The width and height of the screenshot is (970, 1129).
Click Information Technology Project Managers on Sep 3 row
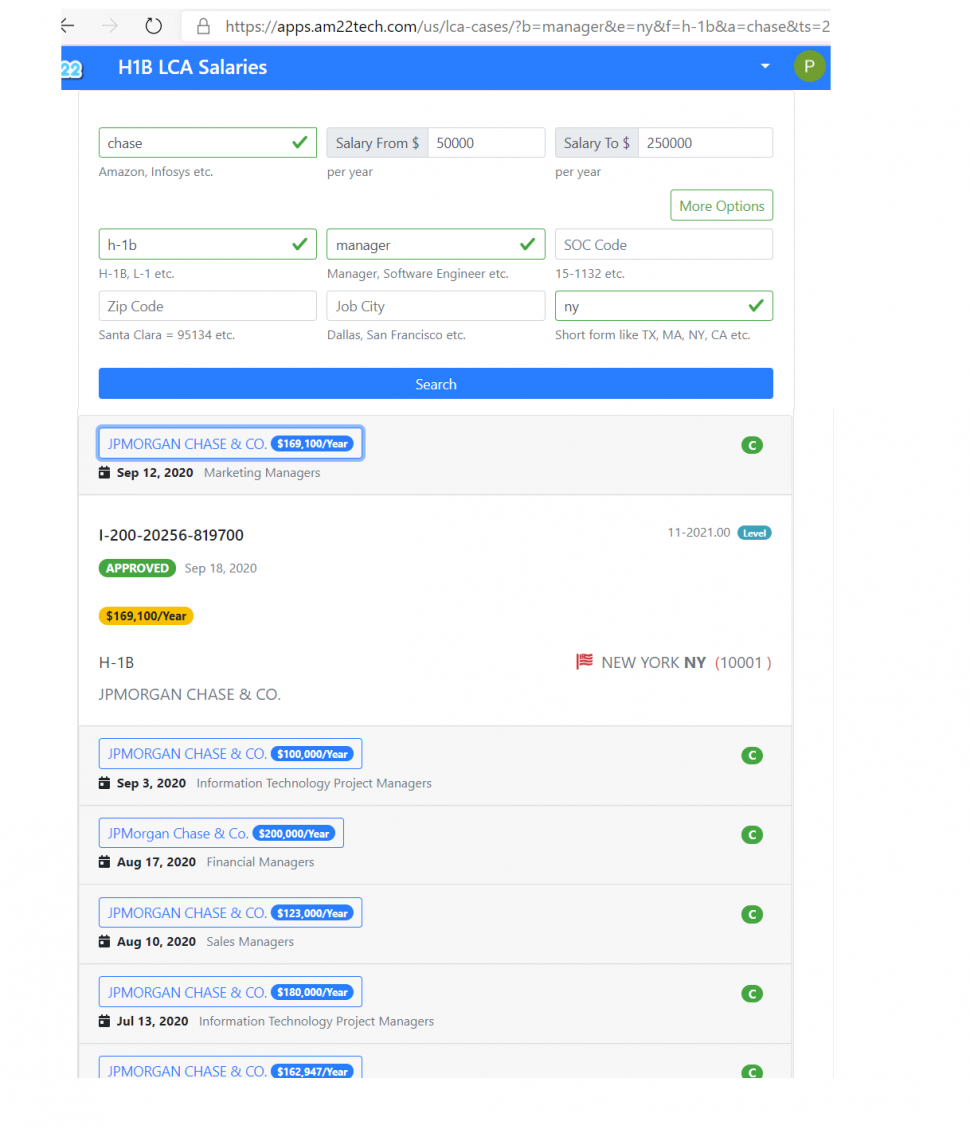(x=314, y=783)
